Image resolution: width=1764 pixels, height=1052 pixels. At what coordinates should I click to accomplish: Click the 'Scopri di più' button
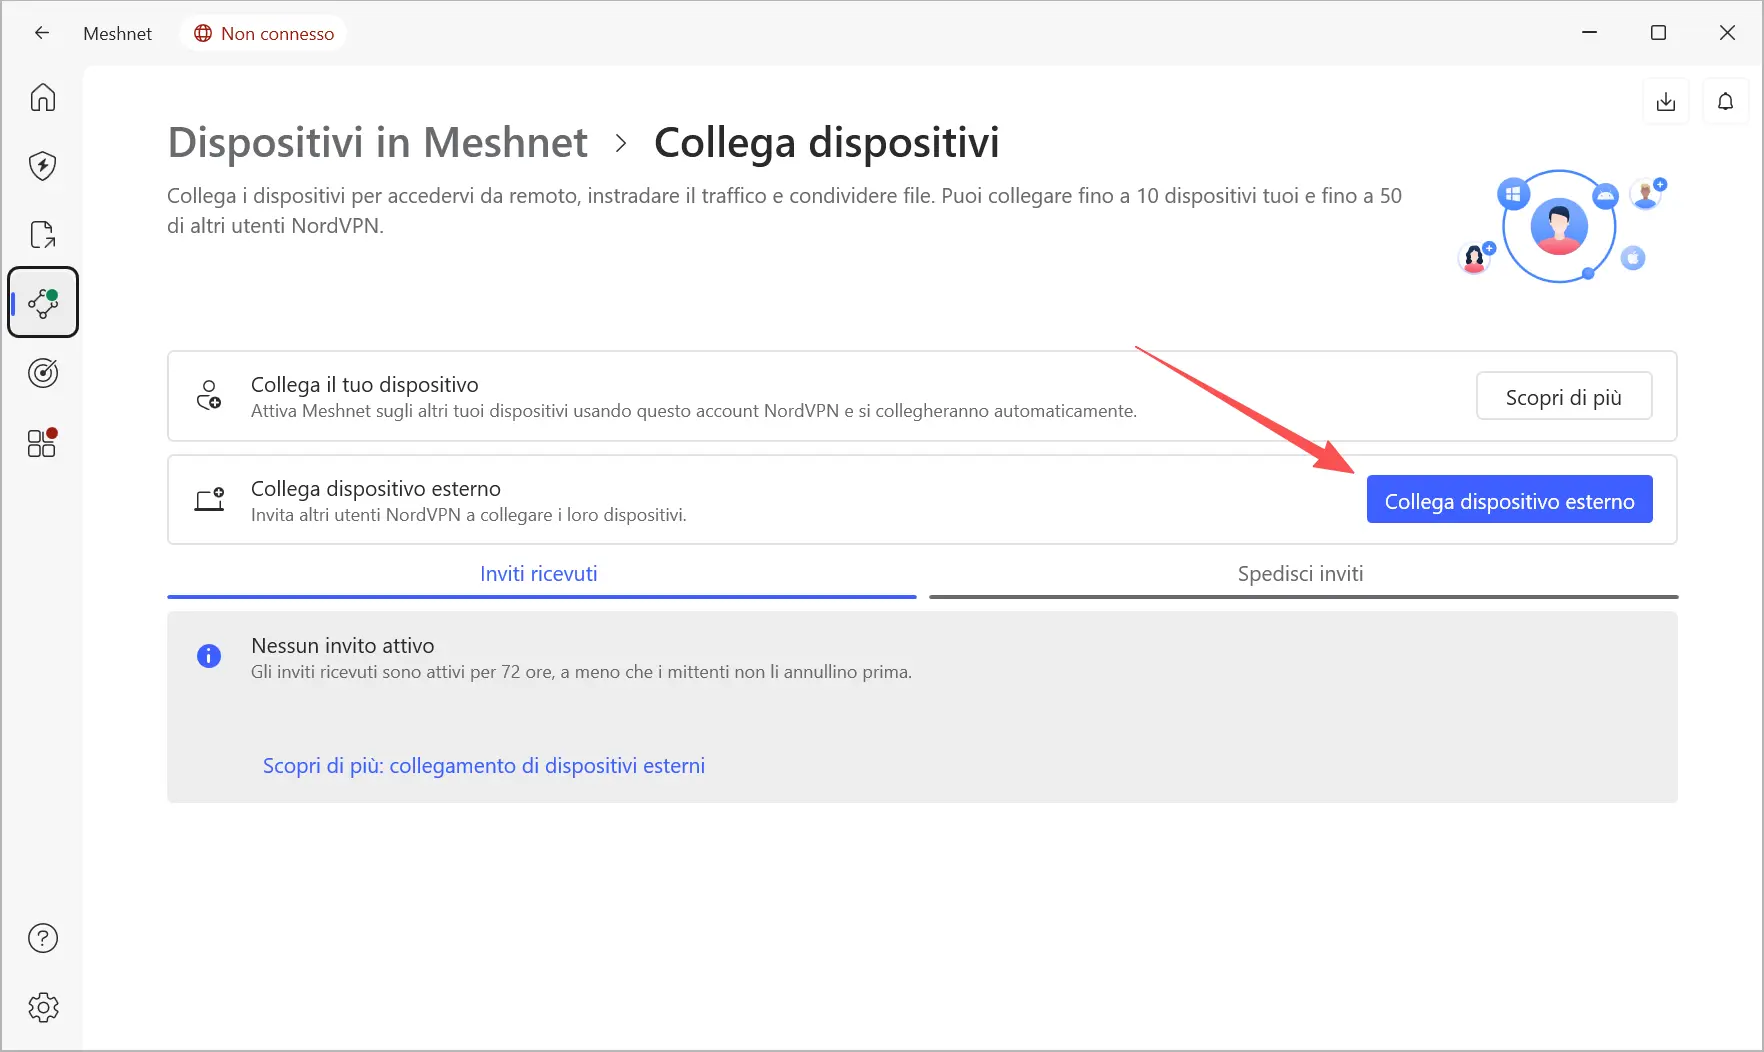1563,397
